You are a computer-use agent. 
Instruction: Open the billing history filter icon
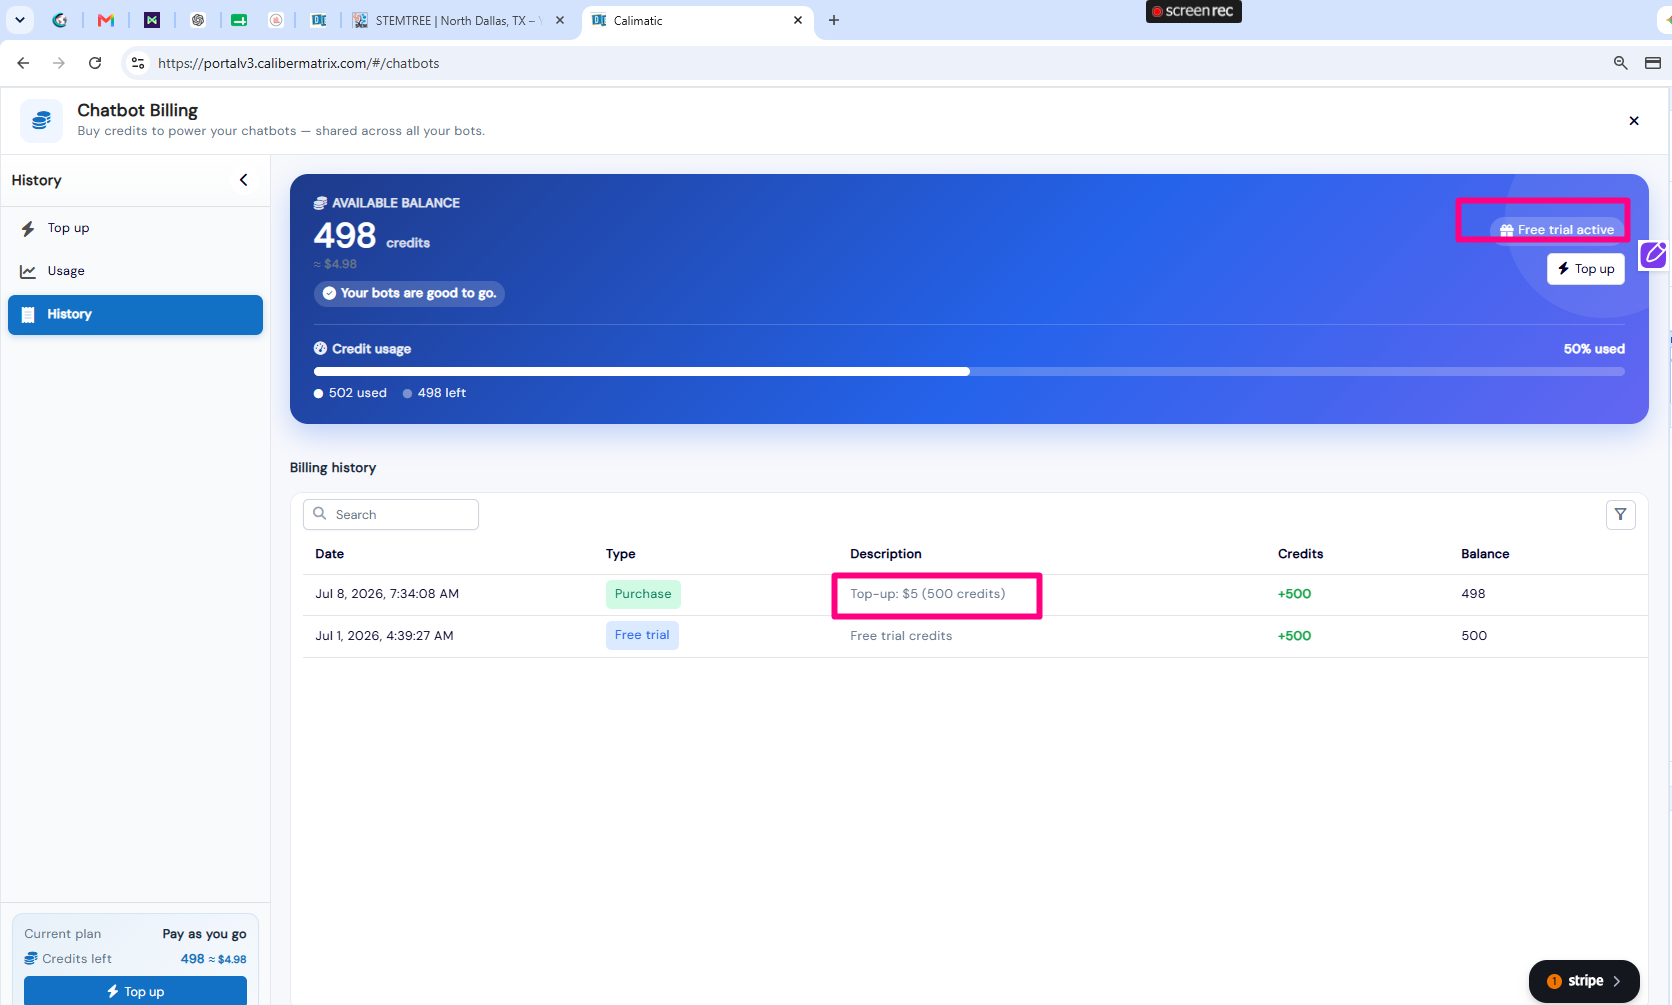click(x=1620, y=514)
